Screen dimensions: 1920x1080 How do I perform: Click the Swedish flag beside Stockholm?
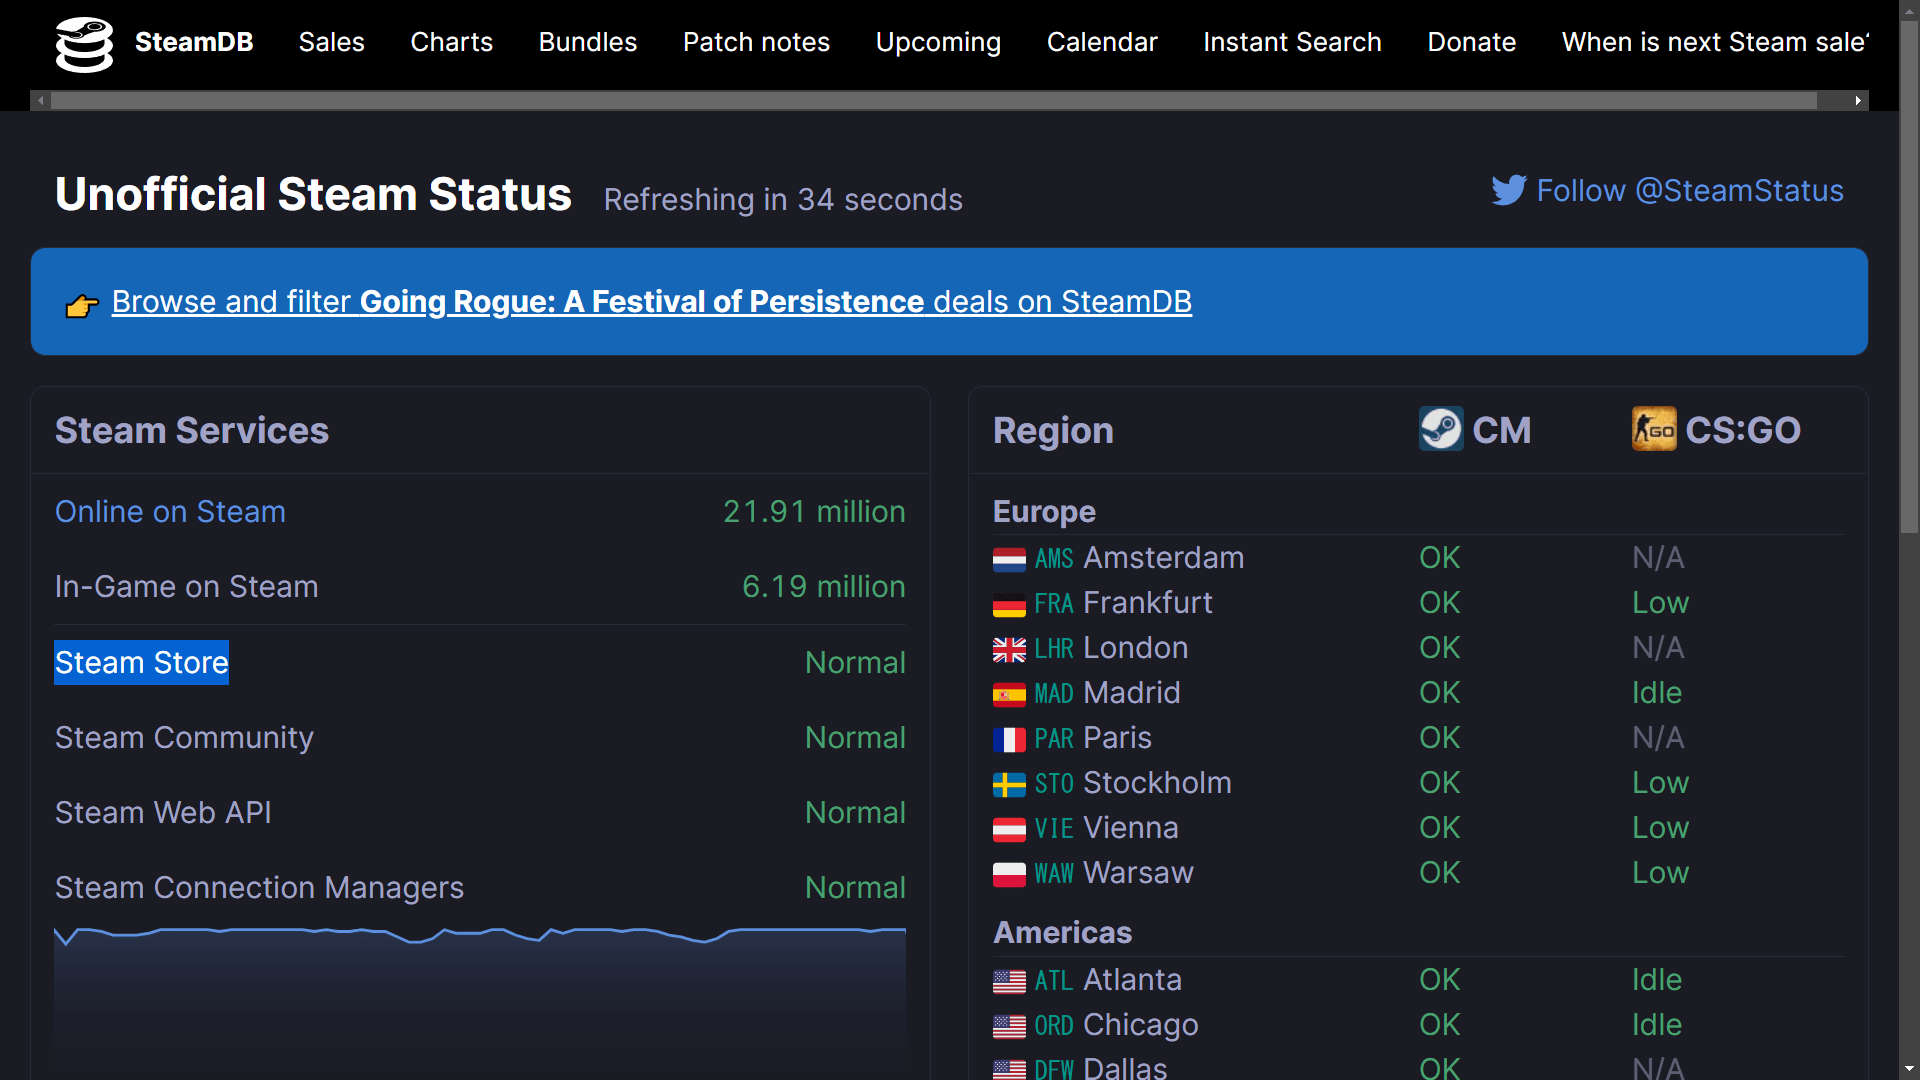click(1009, 785)
